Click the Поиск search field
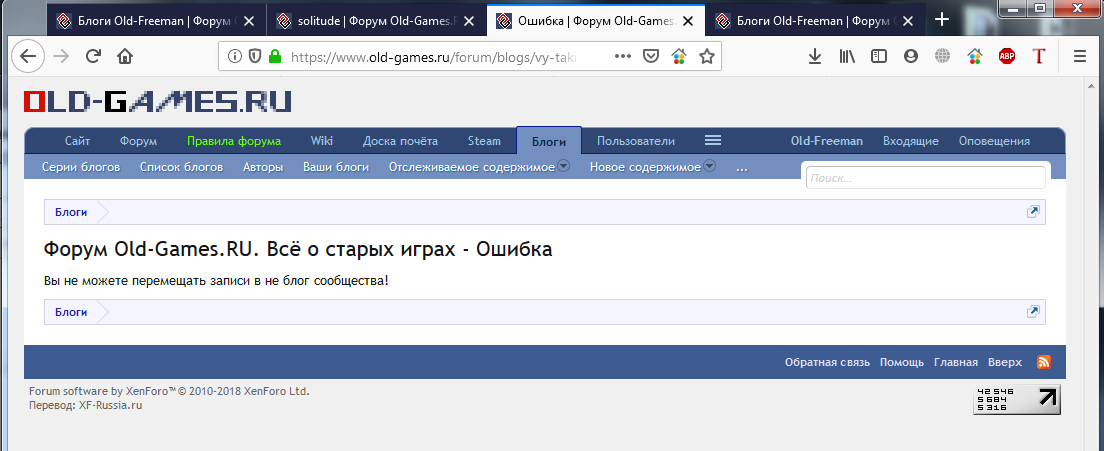Screen dimensions: 1104x451 coord(926,178)
